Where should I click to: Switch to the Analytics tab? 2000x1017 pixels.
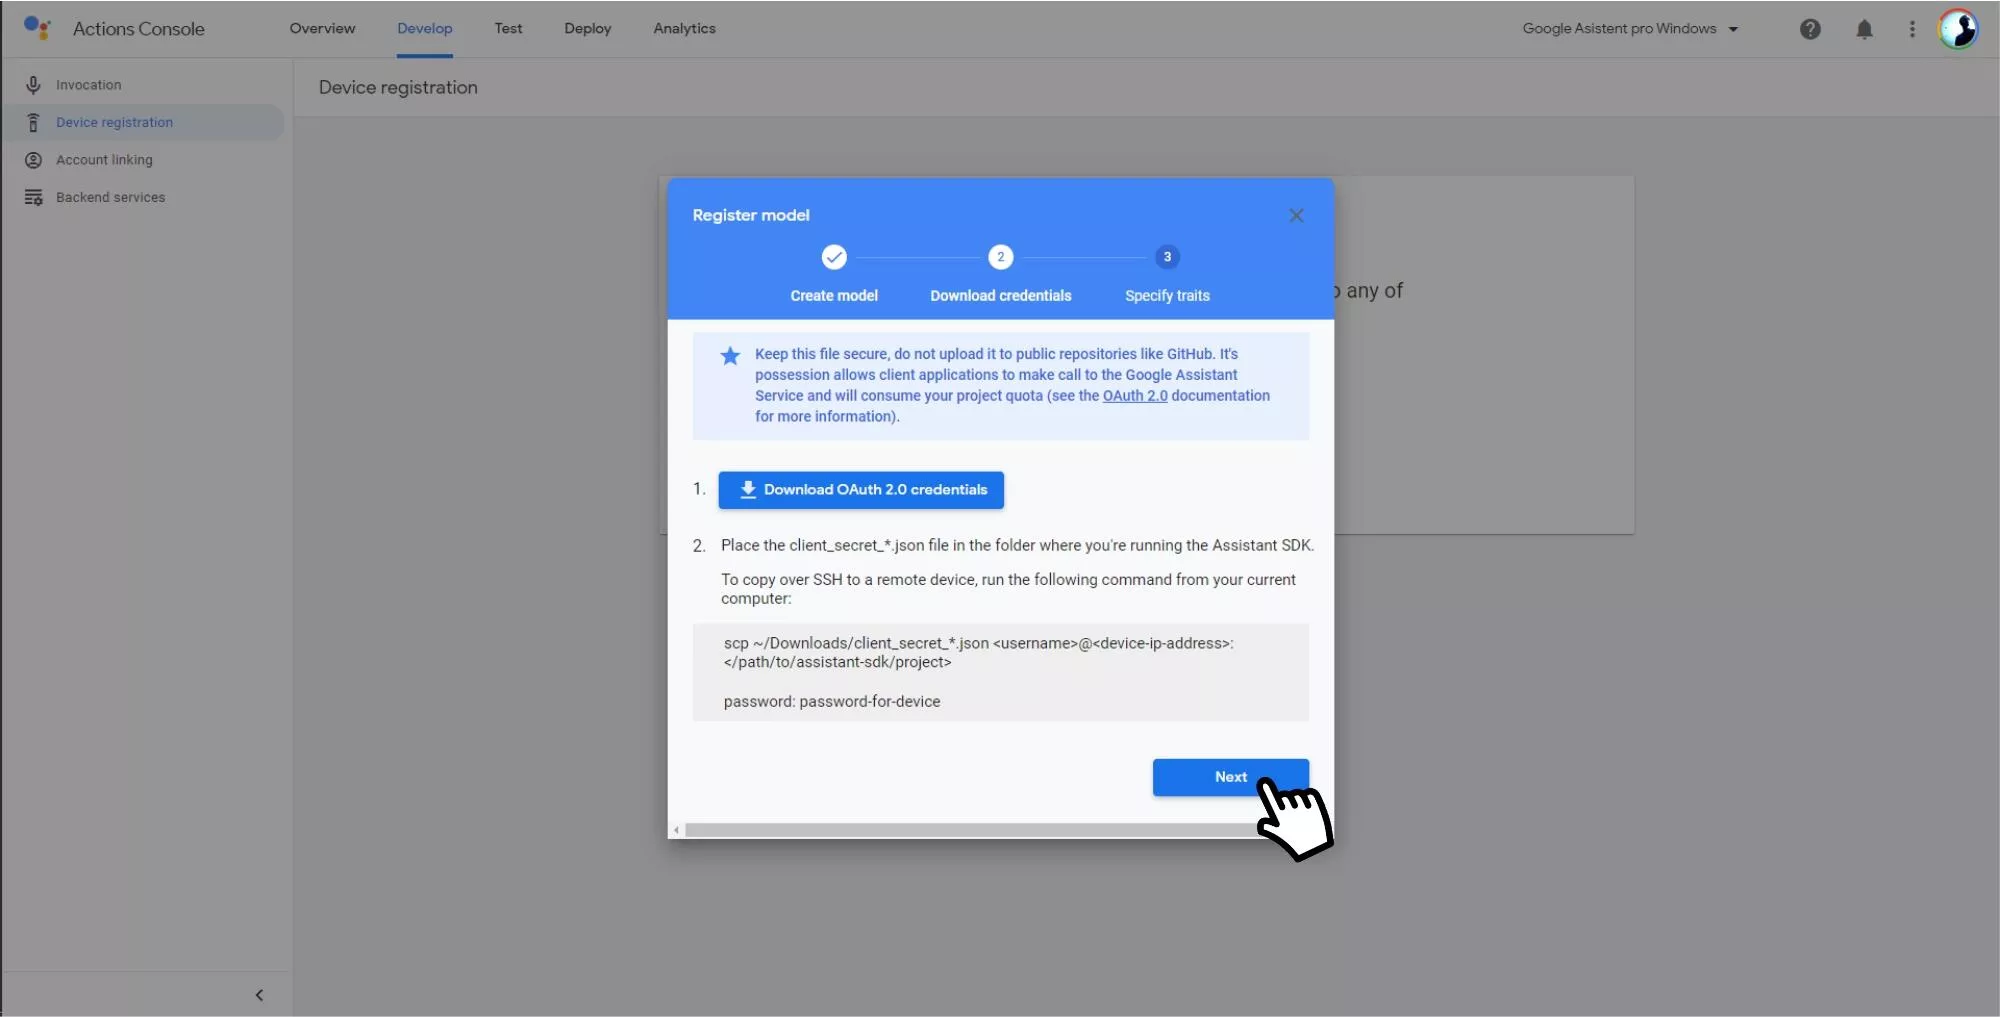tap(684, 28)
